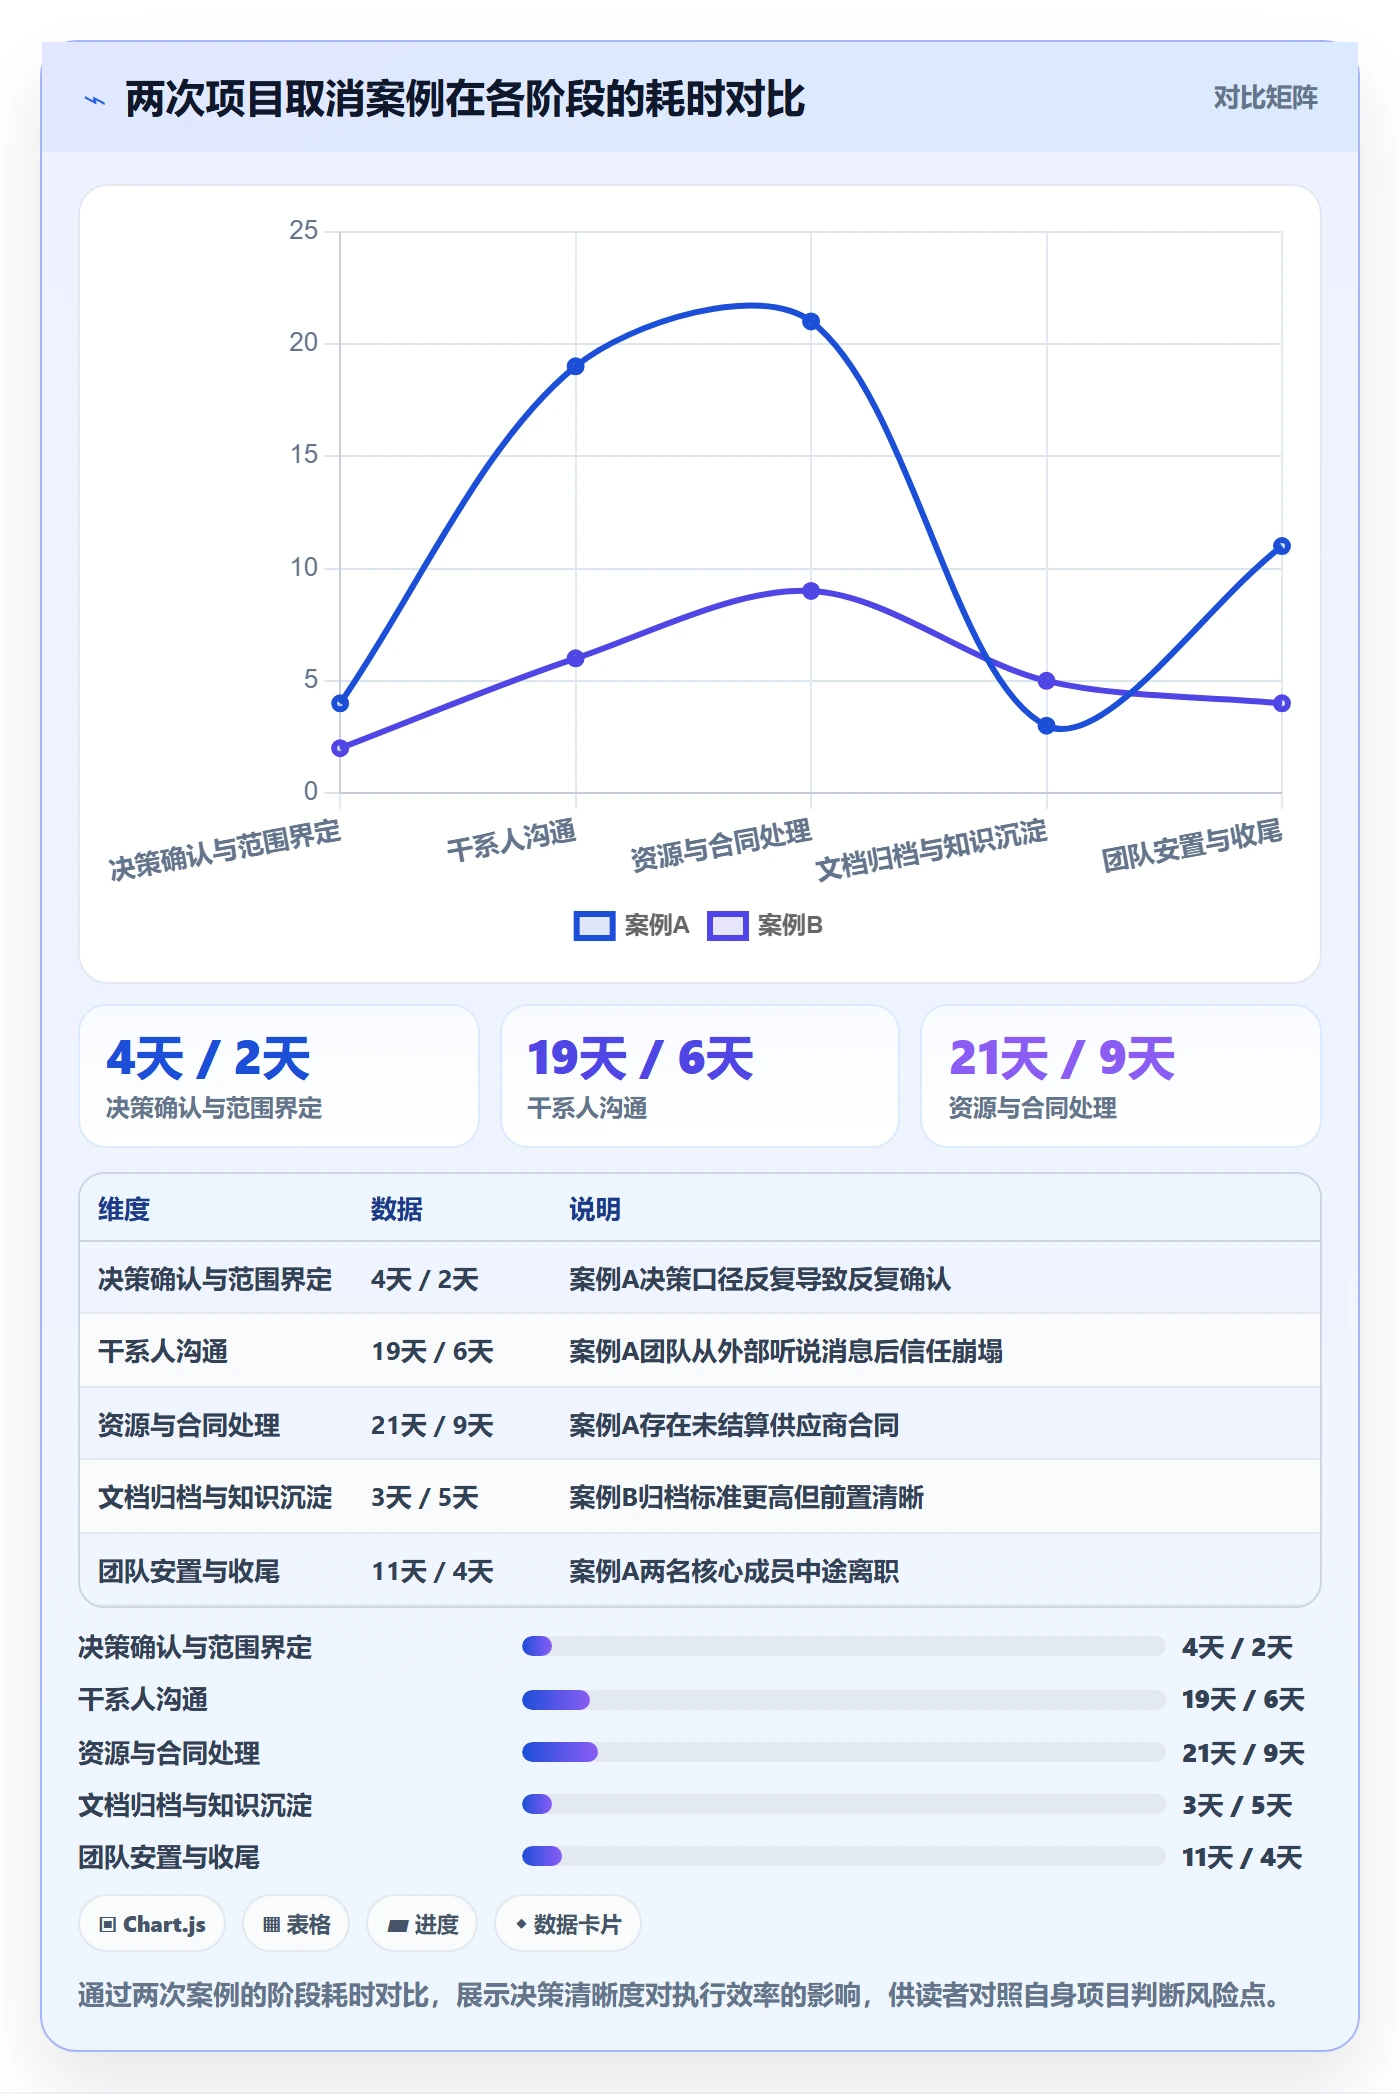Click the progress value 3天 / 5天
This screenshot has width=1400, height=2094.
coord(1237,1805)
